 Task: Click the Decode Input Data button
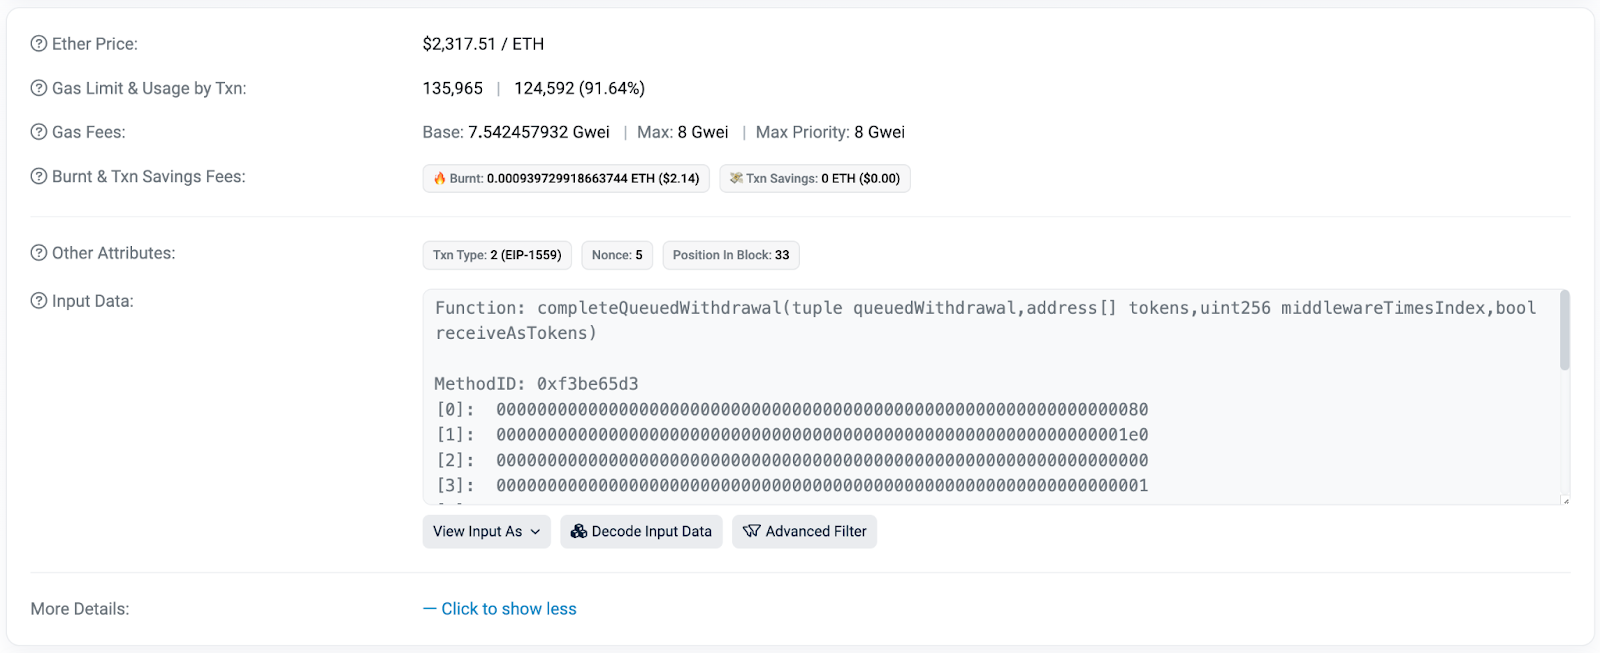coord(641,531)
